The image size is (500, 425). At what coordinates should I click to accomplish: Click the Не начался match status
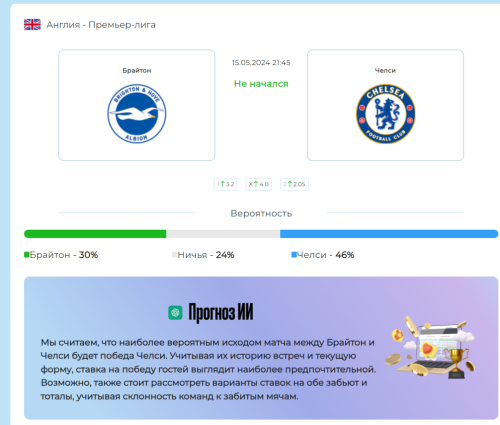[x=261, y=84]
